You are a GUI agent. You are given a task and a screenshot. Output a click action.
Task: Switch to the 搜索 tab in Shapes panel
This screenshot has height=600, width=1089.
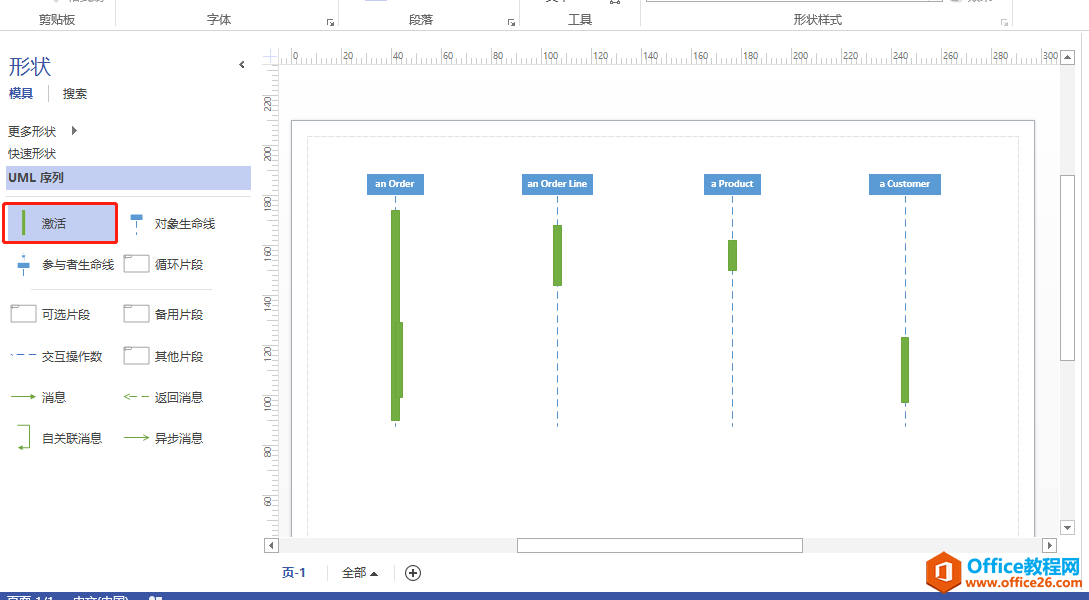point(73,93)
